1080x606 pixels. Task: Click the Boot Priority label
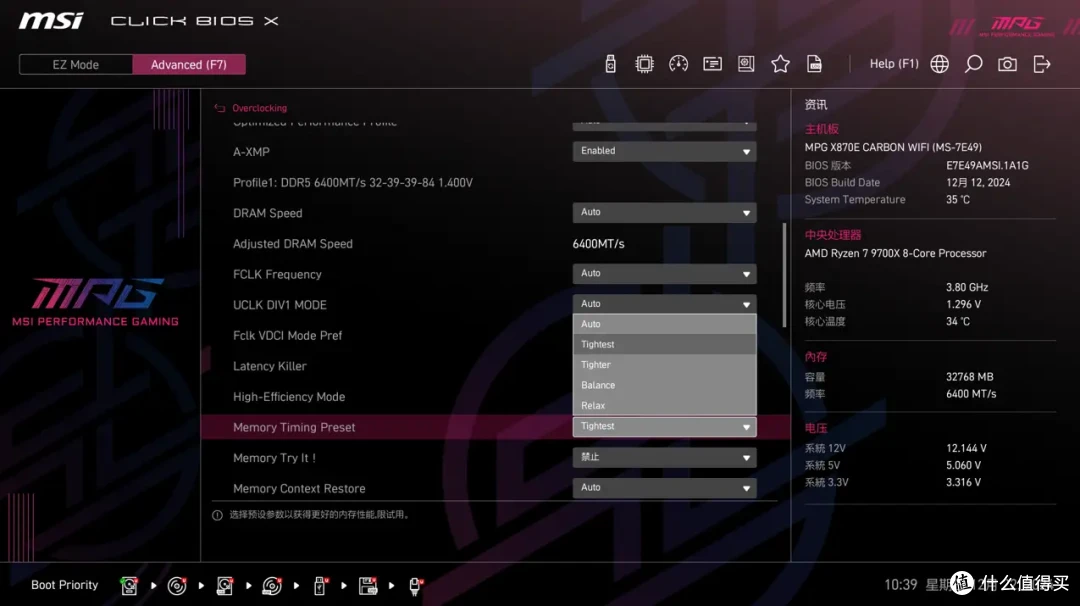(65, 585)
